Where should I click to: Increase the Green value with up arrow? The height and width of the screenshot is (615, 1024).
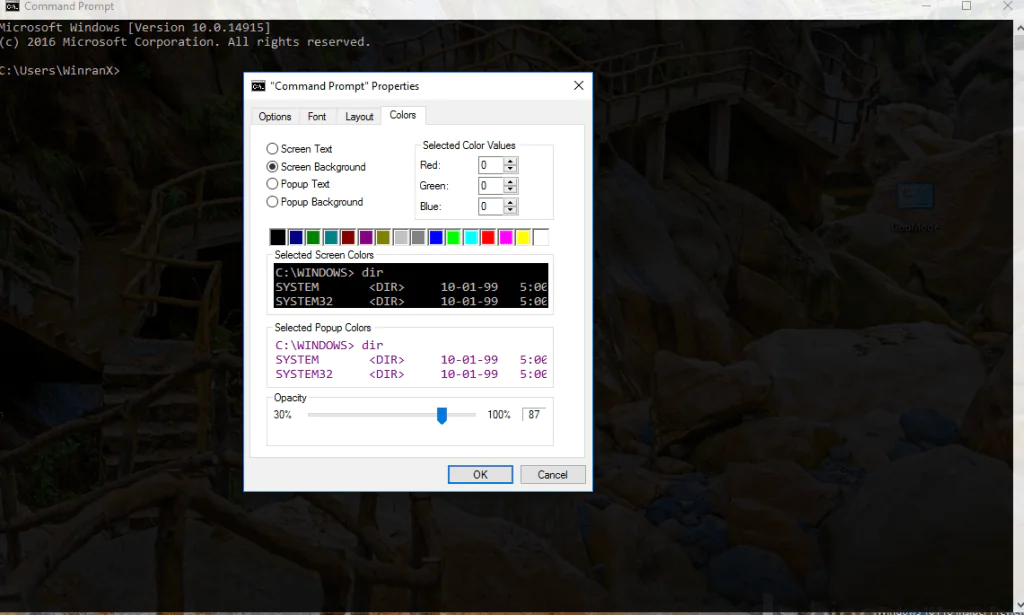511,182
